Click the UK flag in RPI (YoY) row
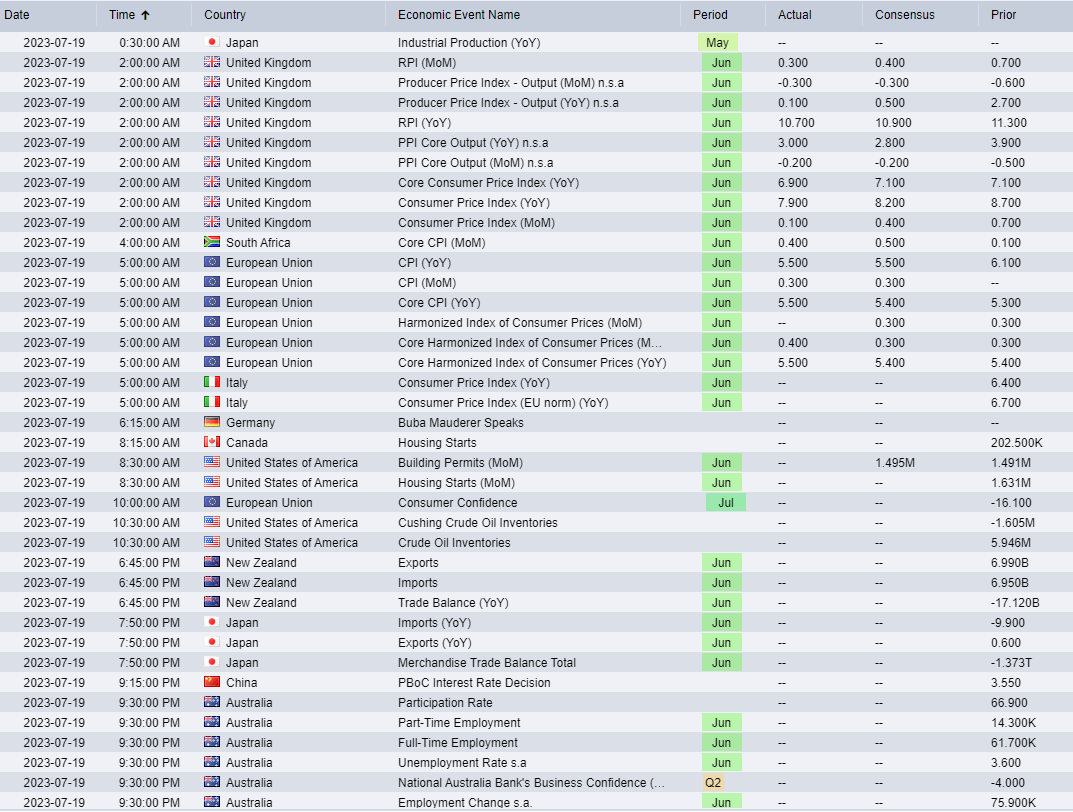Viewport: 1073px width, 812px height. click(212, 122)
